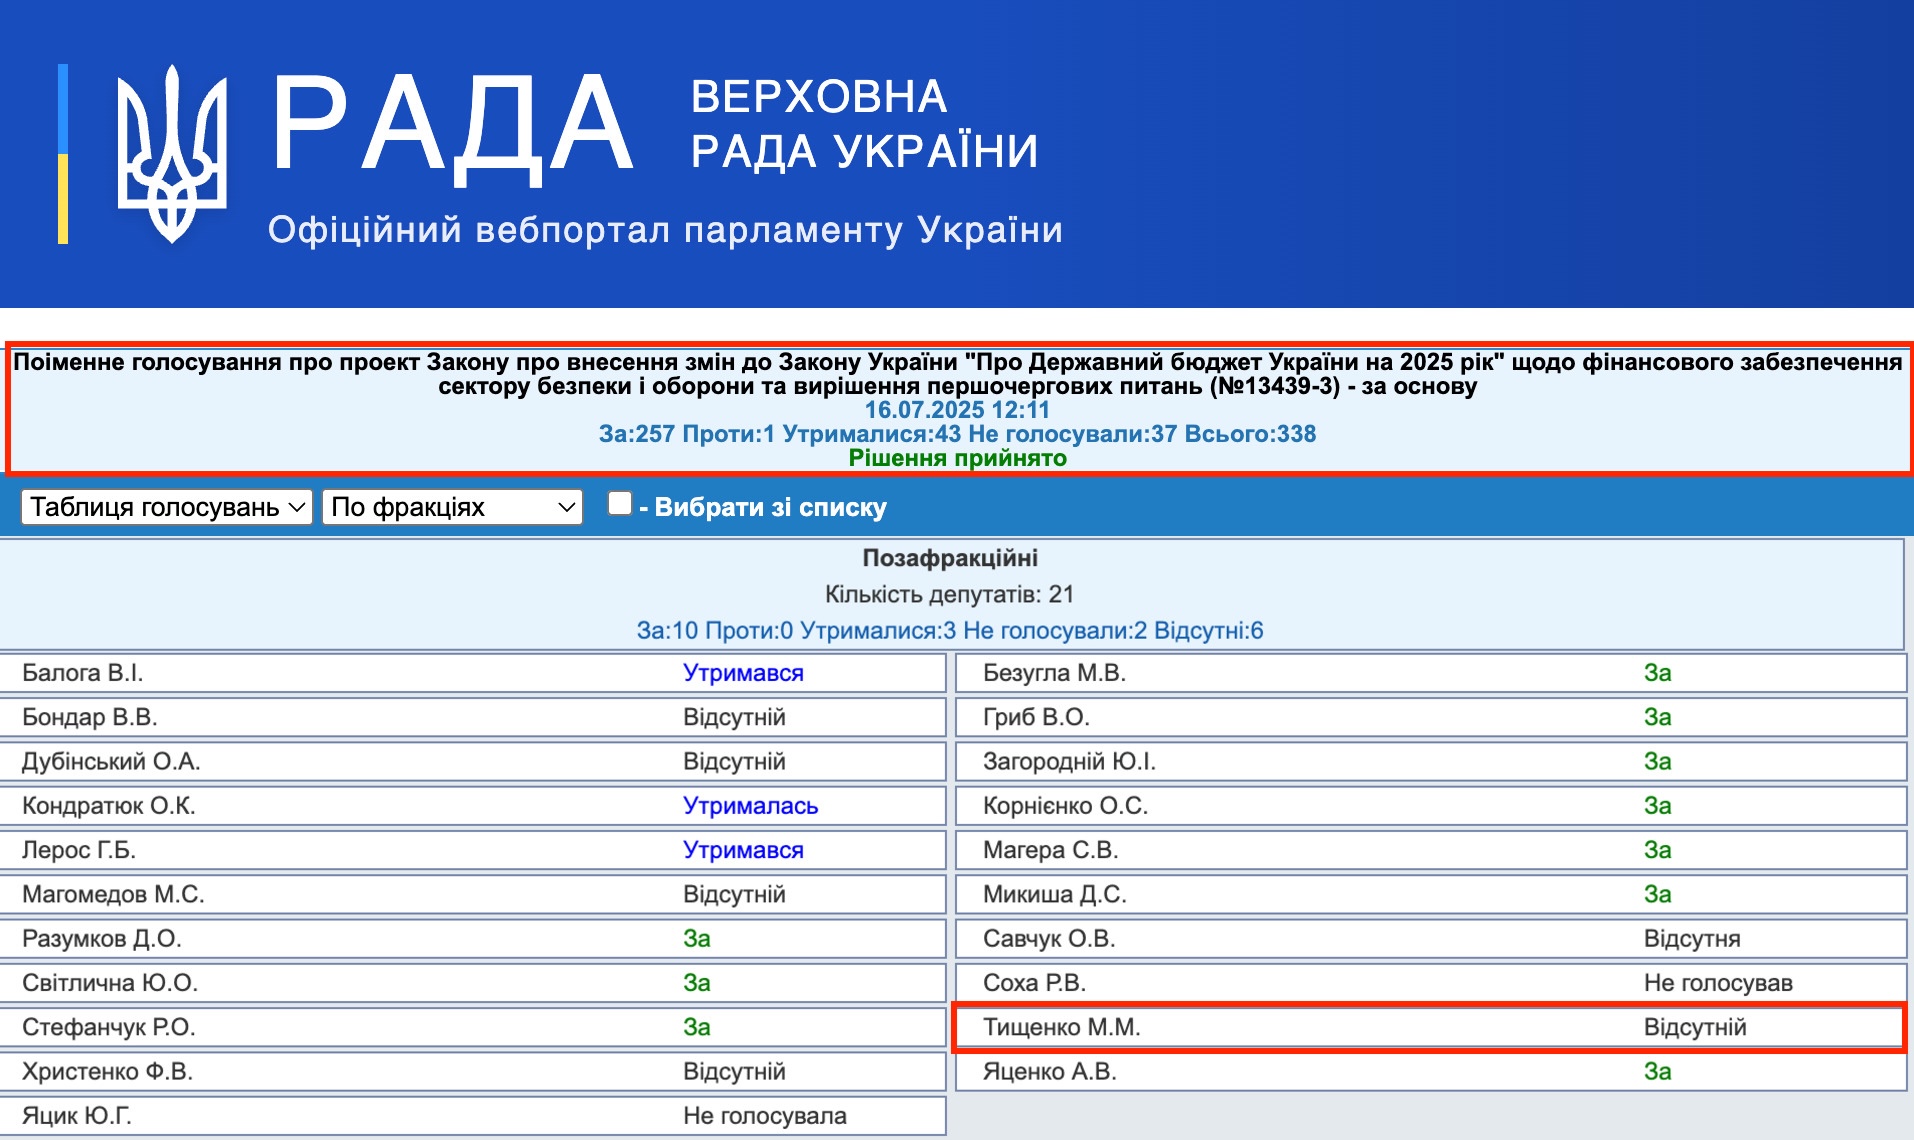Select row 'Тищенко М.М.'
The image size is (1914, 1140).
coord(1431,1027)
